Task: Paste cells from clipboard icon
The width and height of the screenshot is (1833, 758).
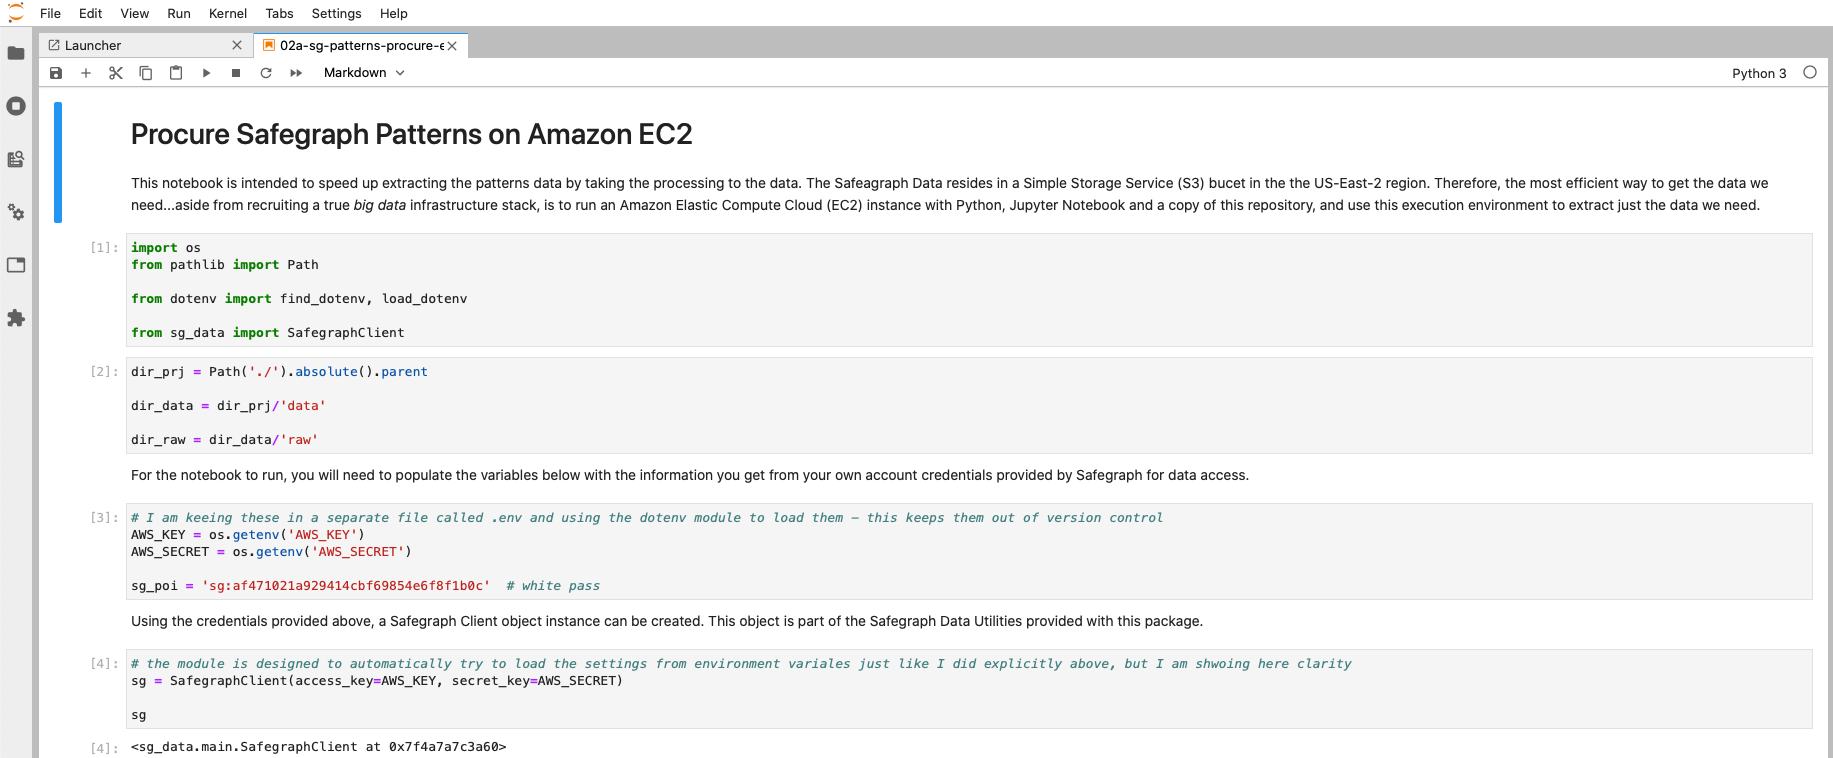Action: tap(176, 73)
